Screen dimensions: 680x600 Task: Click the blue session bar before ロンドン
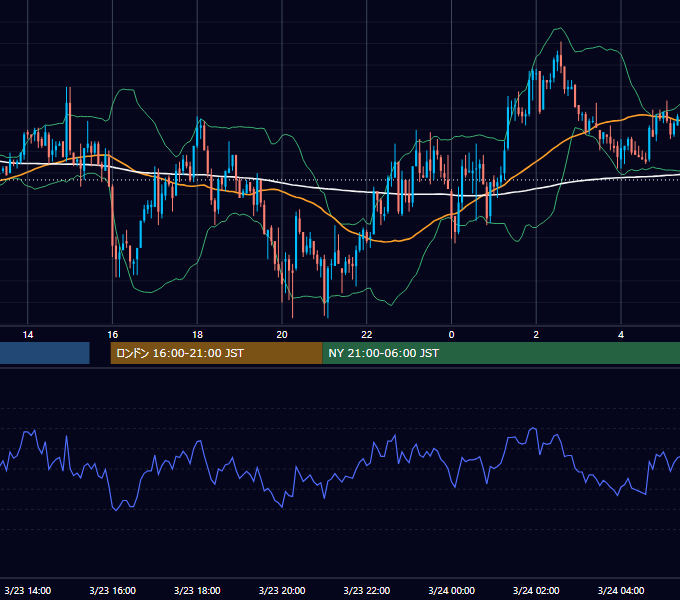[x=45, y=353]
